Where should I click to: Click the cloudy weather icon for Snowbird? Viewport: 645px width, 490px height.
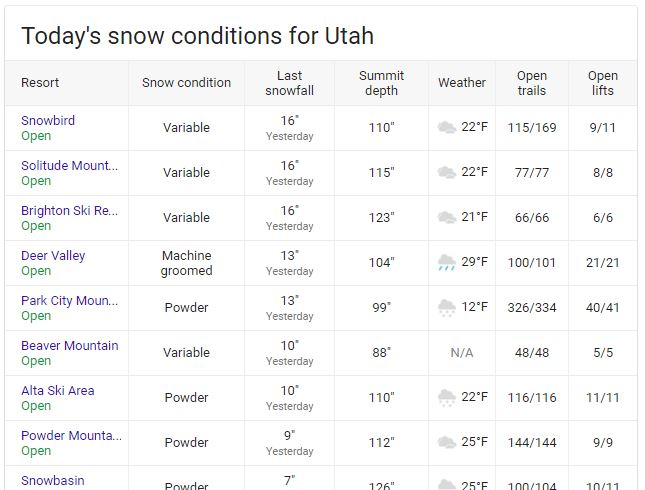(x=447, y=127)
